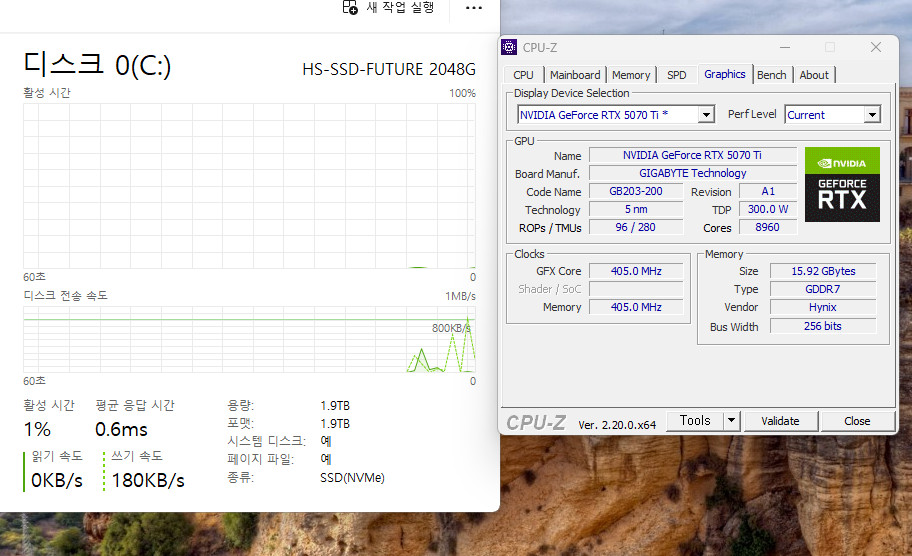Image resolution: width=912 pixels, height=556 pixels.
Task: Open the three-dot more options menu in Task Manager
Action: (x=473, y=8)
